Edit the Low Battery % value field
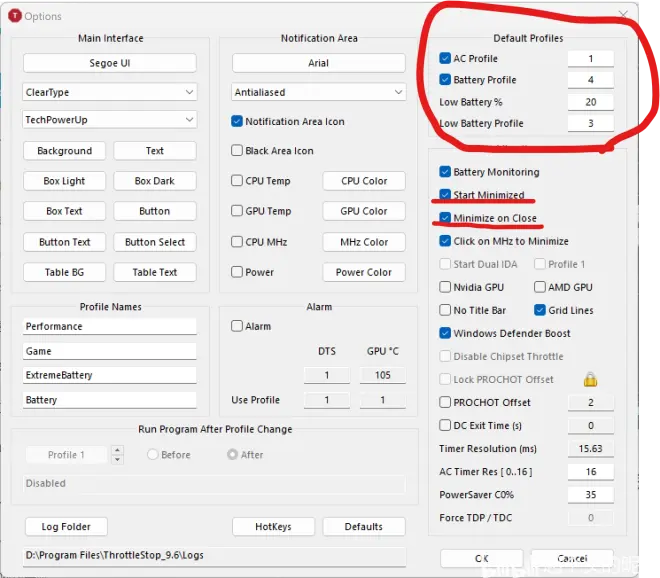 591,102
